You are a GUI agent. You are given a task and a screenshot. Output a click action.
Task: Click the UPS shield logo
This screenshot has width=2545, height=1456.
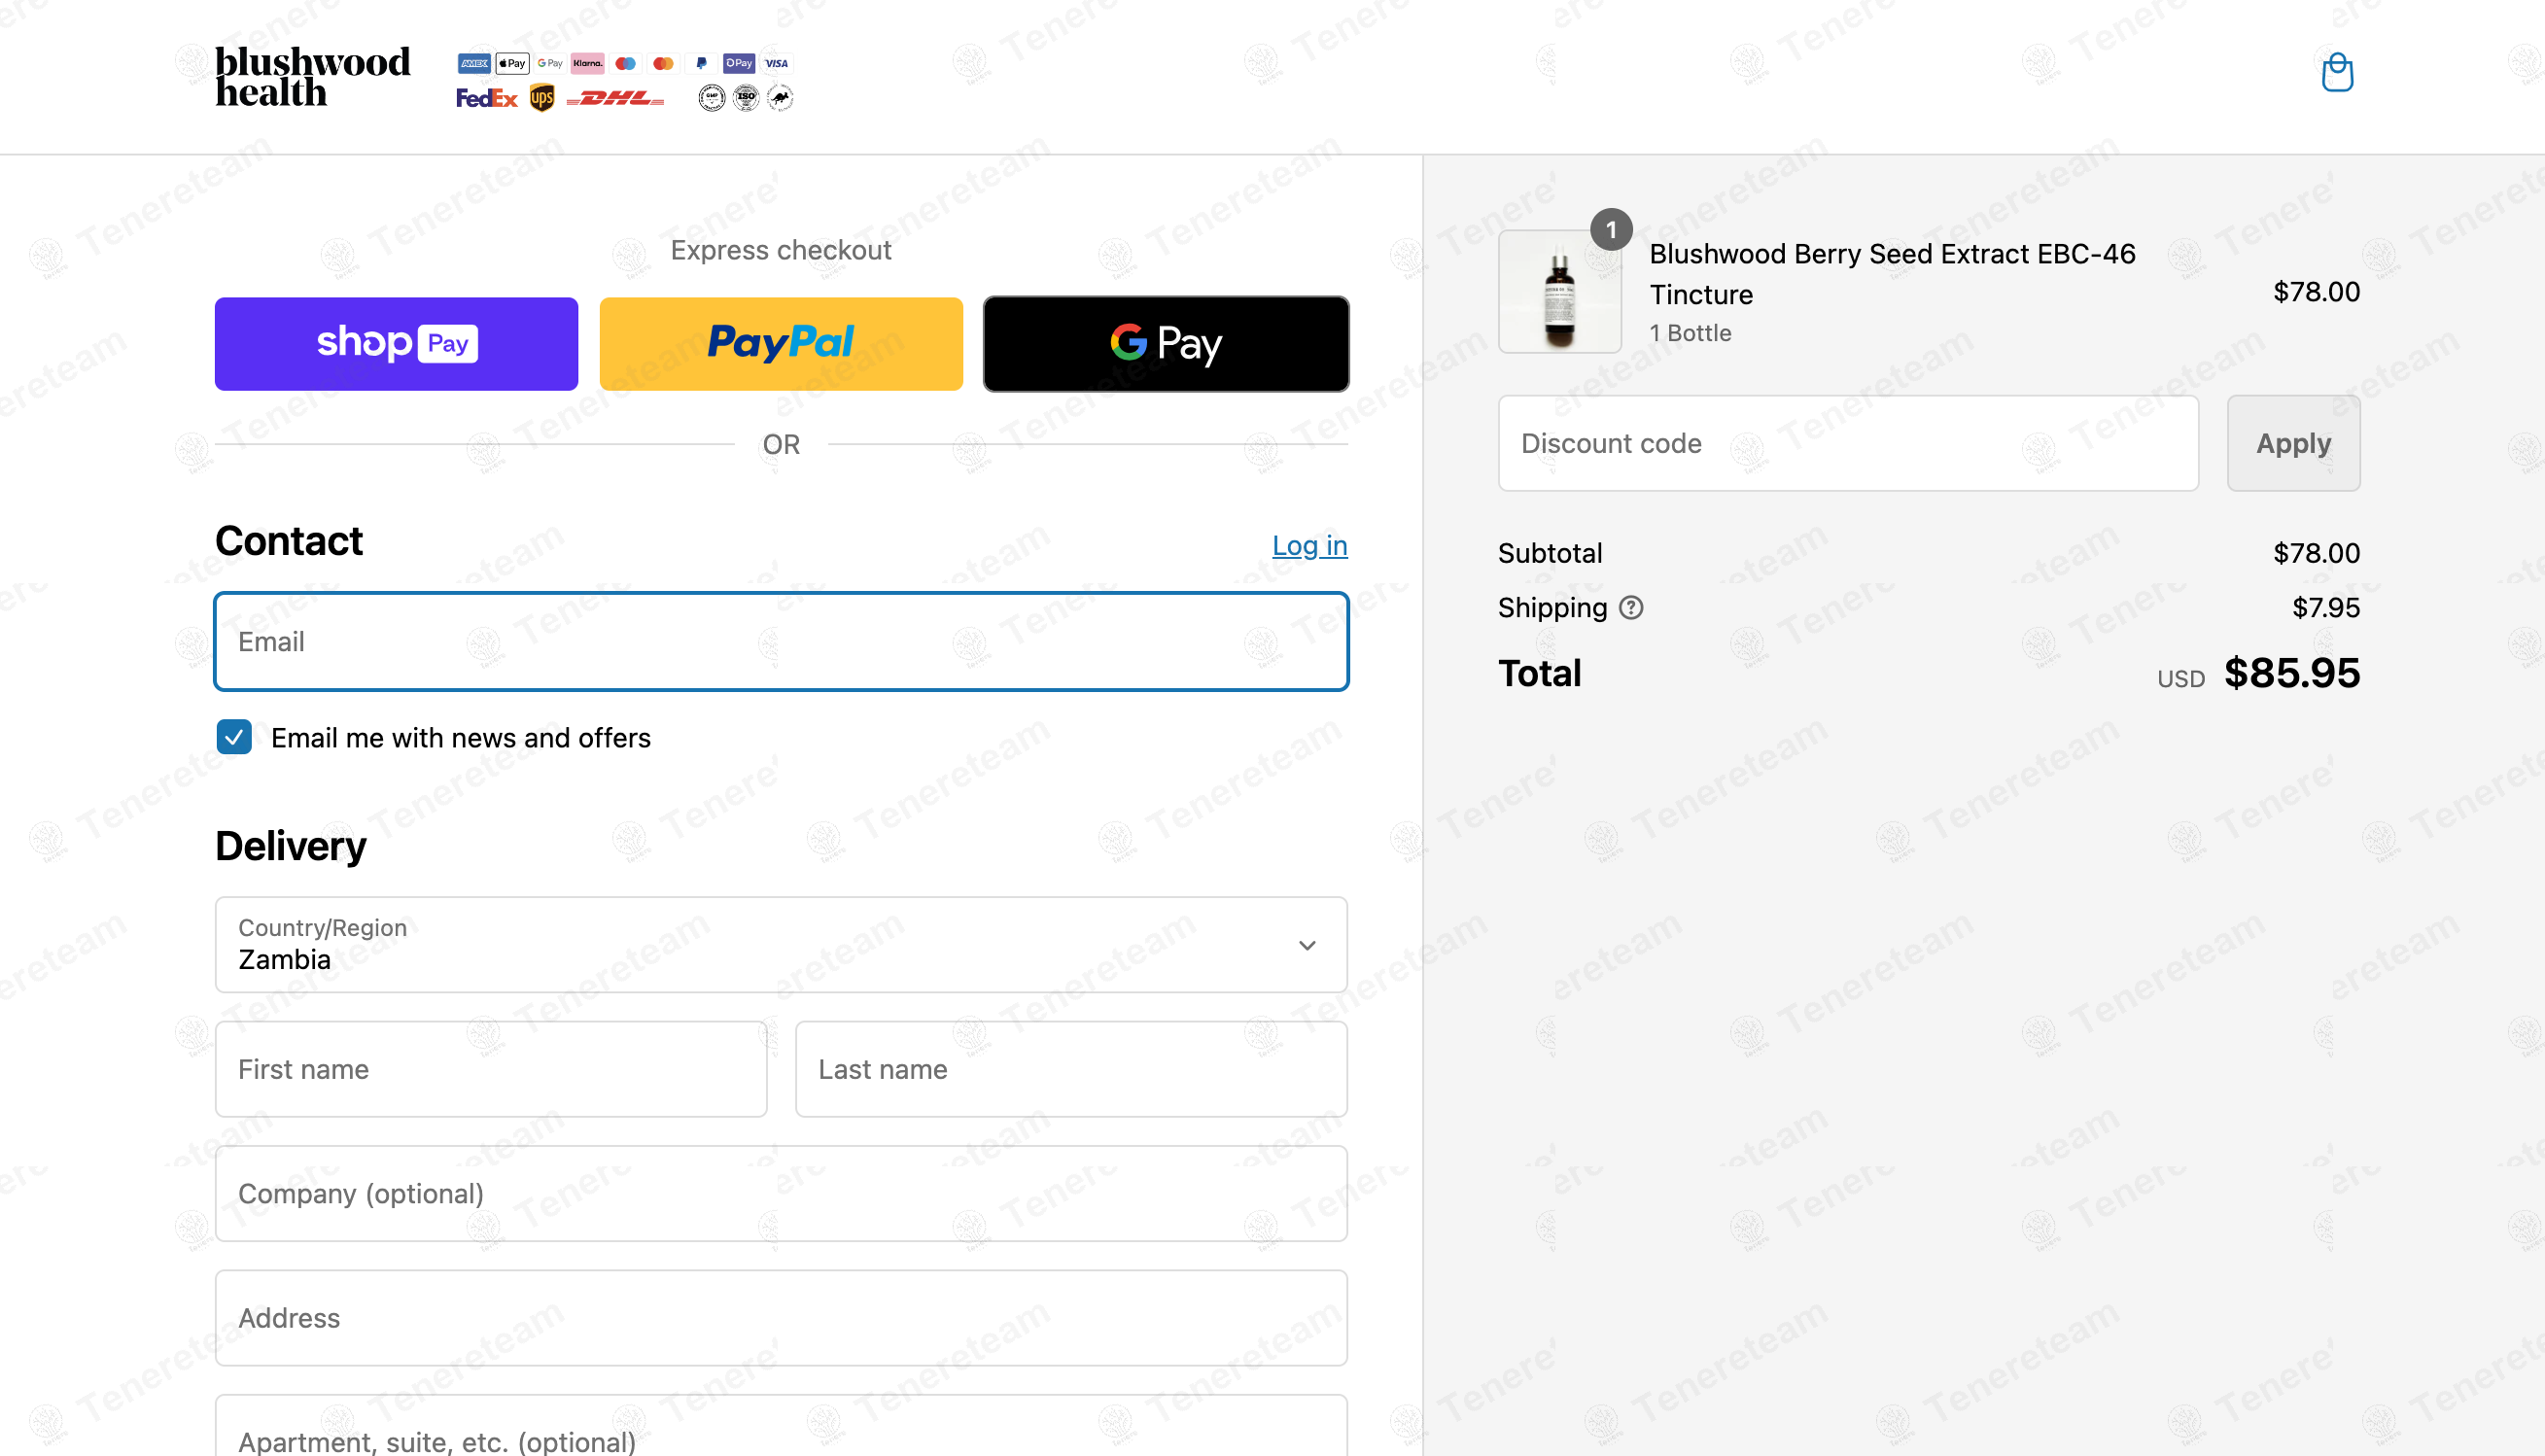(542, 98)
